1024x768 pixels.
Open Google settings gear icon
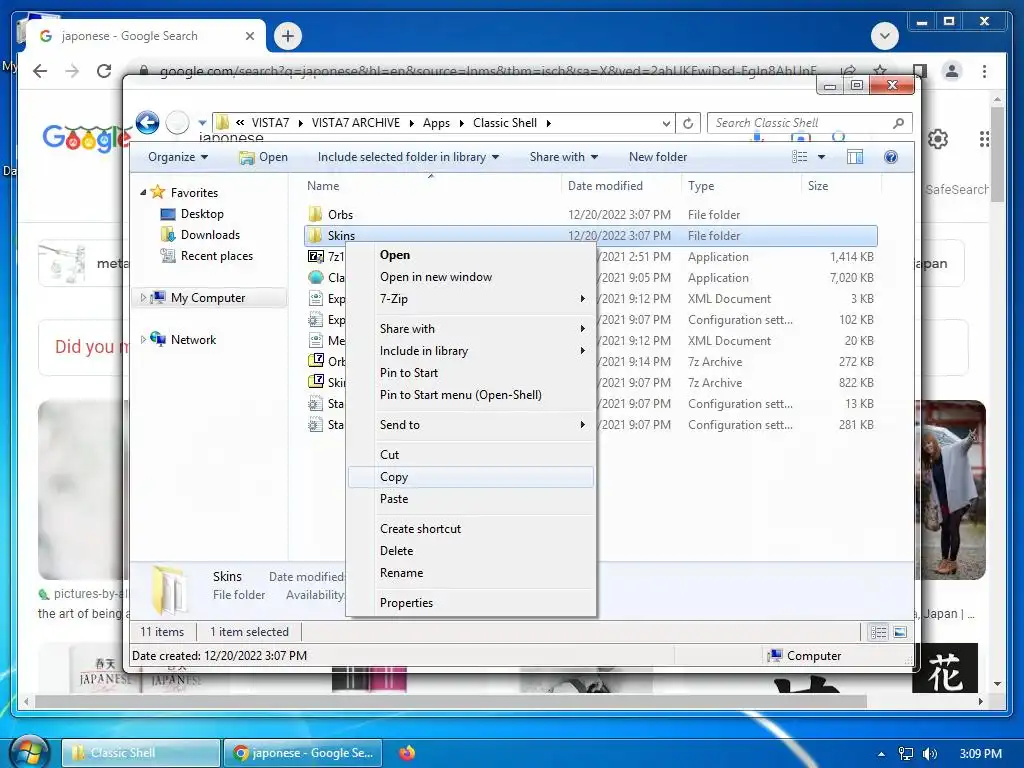coord(938,139)
